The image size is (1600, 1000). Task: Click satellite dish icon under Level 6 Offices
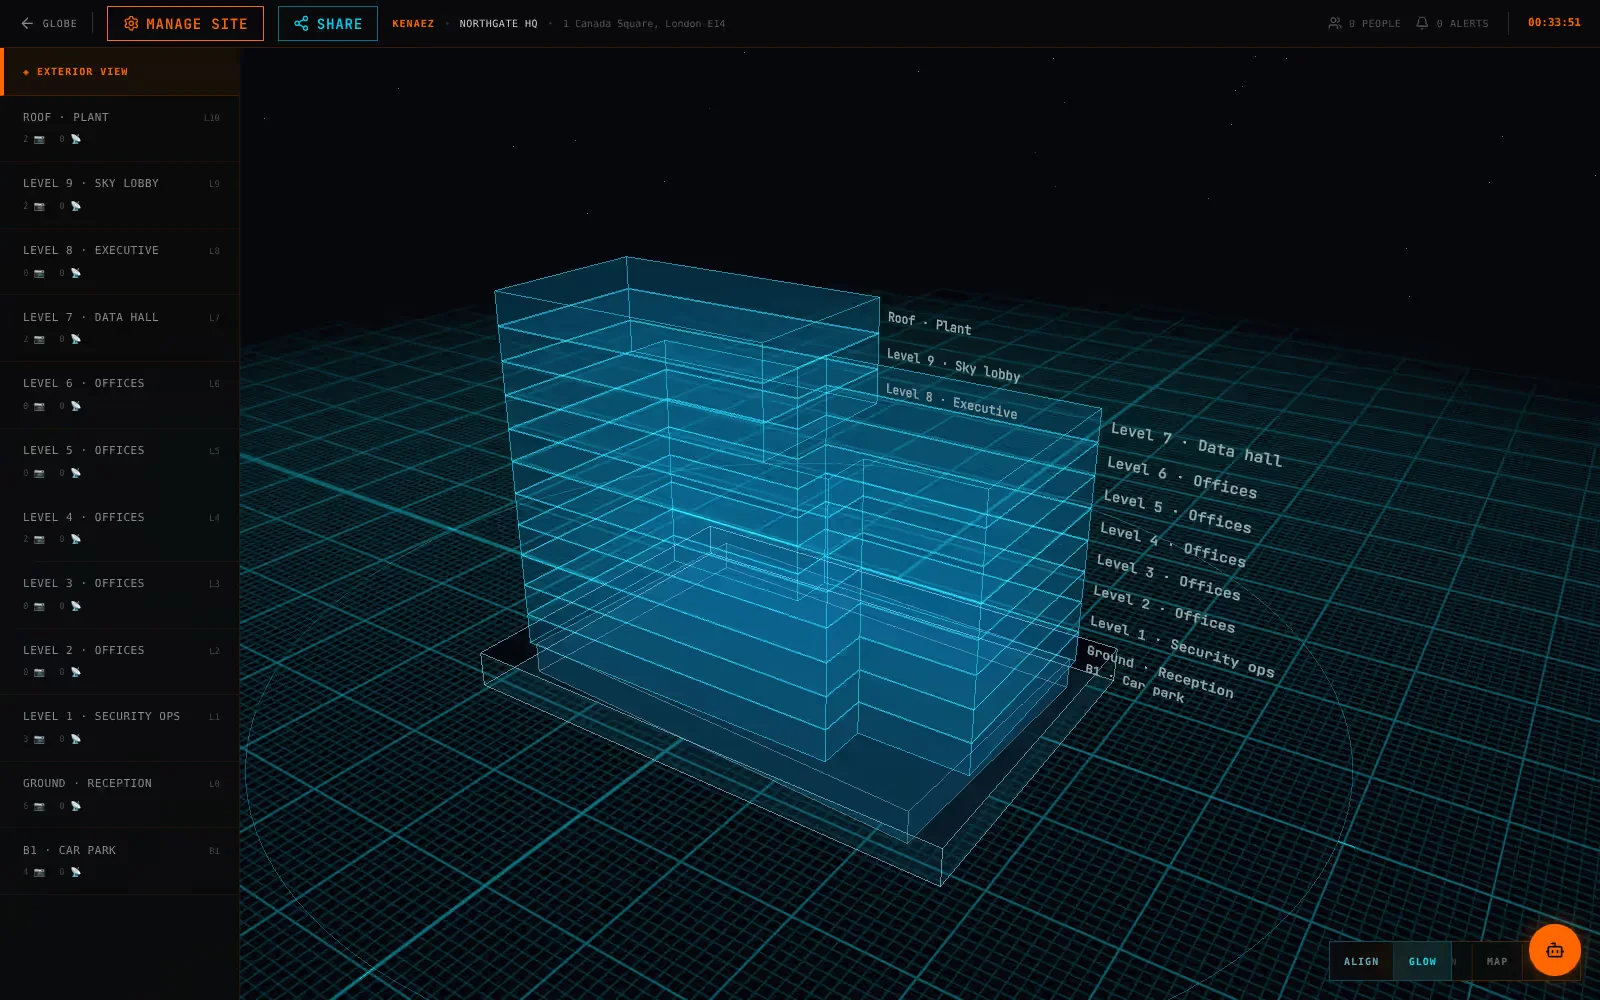click(x=75, y=406)
